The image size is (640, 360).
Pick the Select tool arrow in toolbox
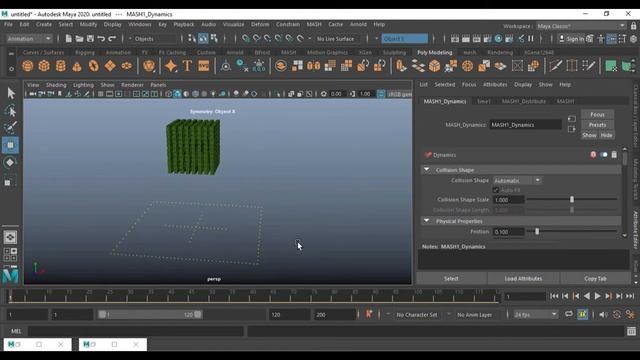(11, 93)
